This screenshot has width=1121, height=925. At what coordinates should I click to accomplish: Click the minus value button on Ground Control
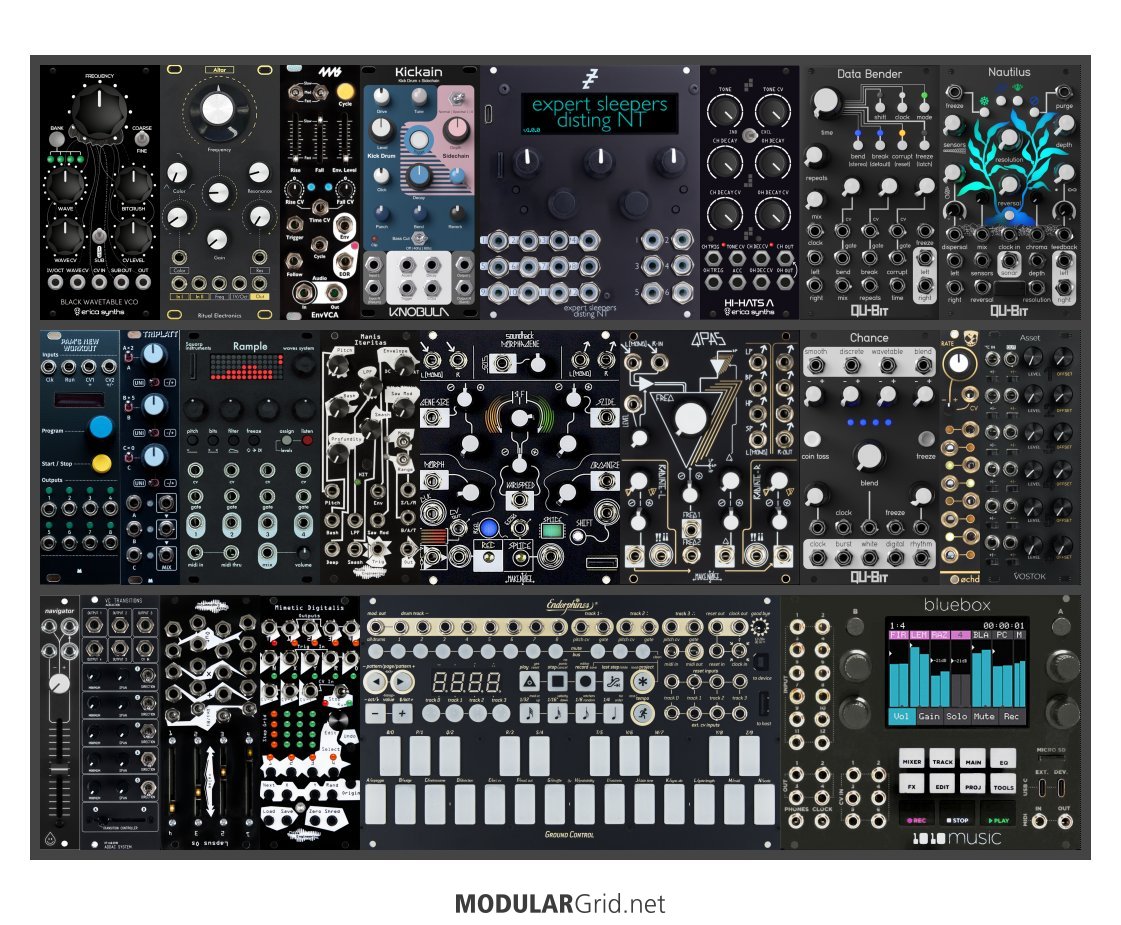point(376,713)
